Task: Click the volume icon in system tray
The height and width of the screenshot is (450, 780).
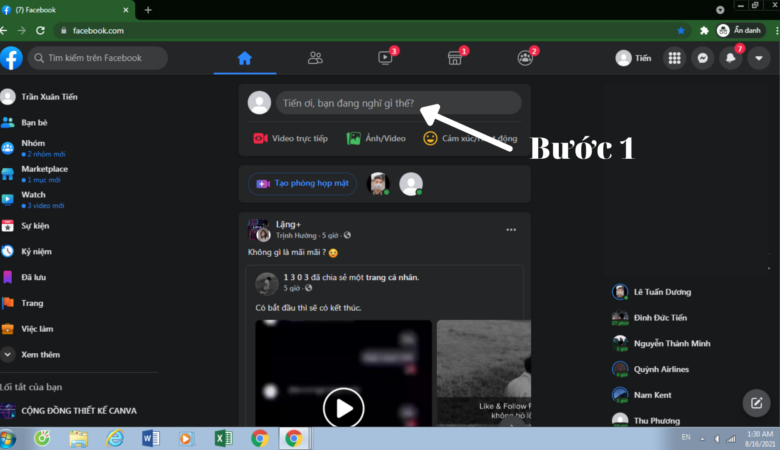Action: pyautogui.click(x=717, y=439)
